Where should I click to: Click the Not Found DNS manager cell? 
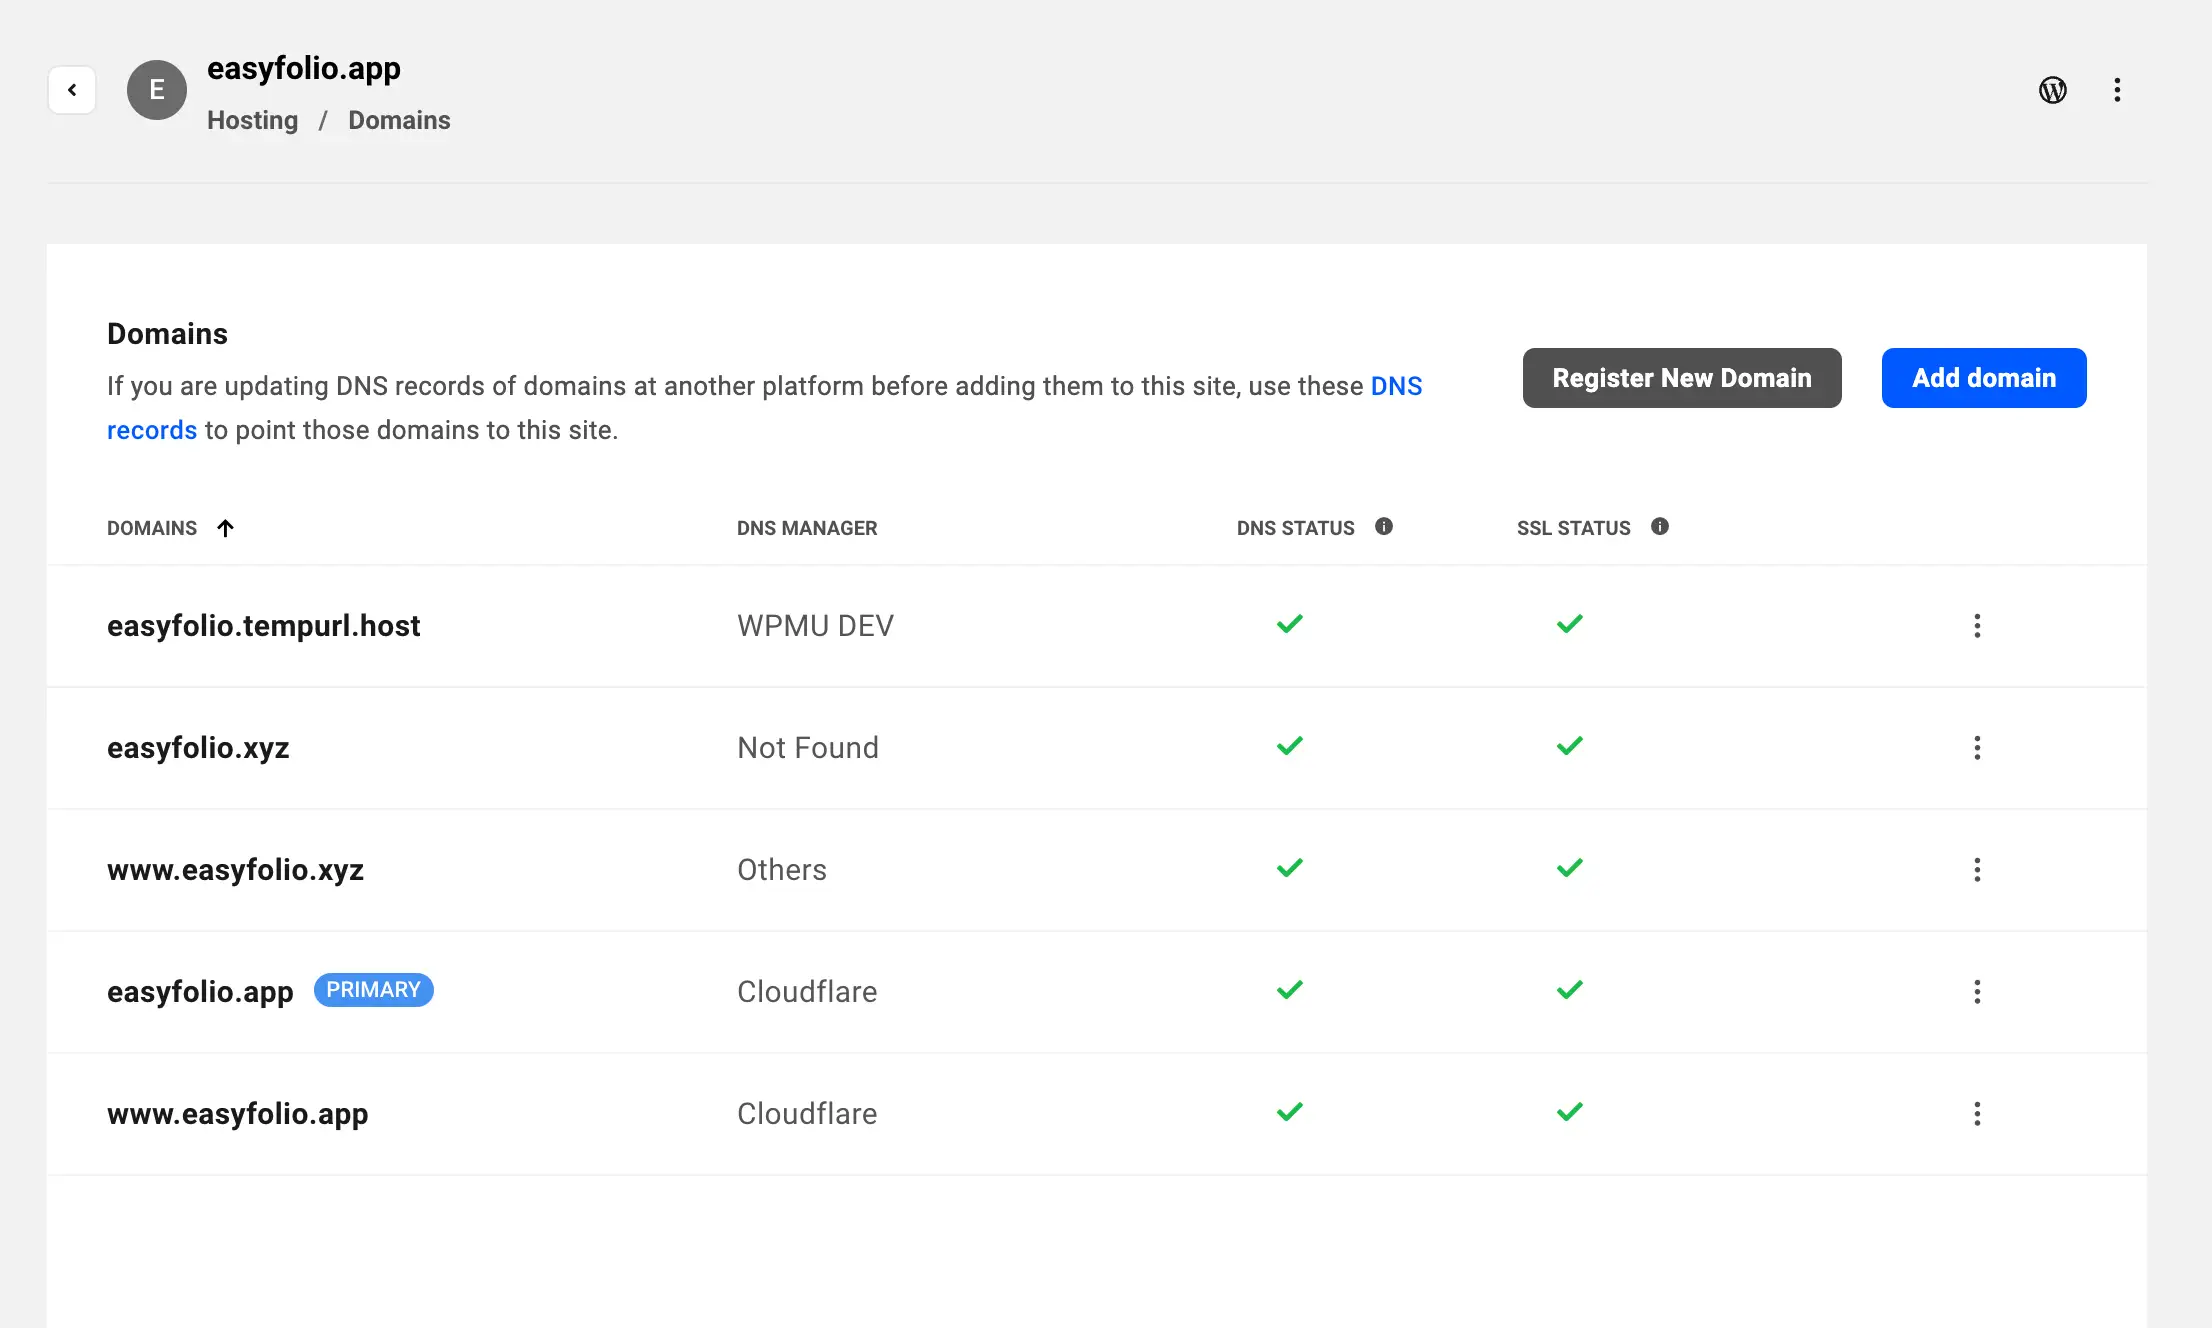(808, 748)
